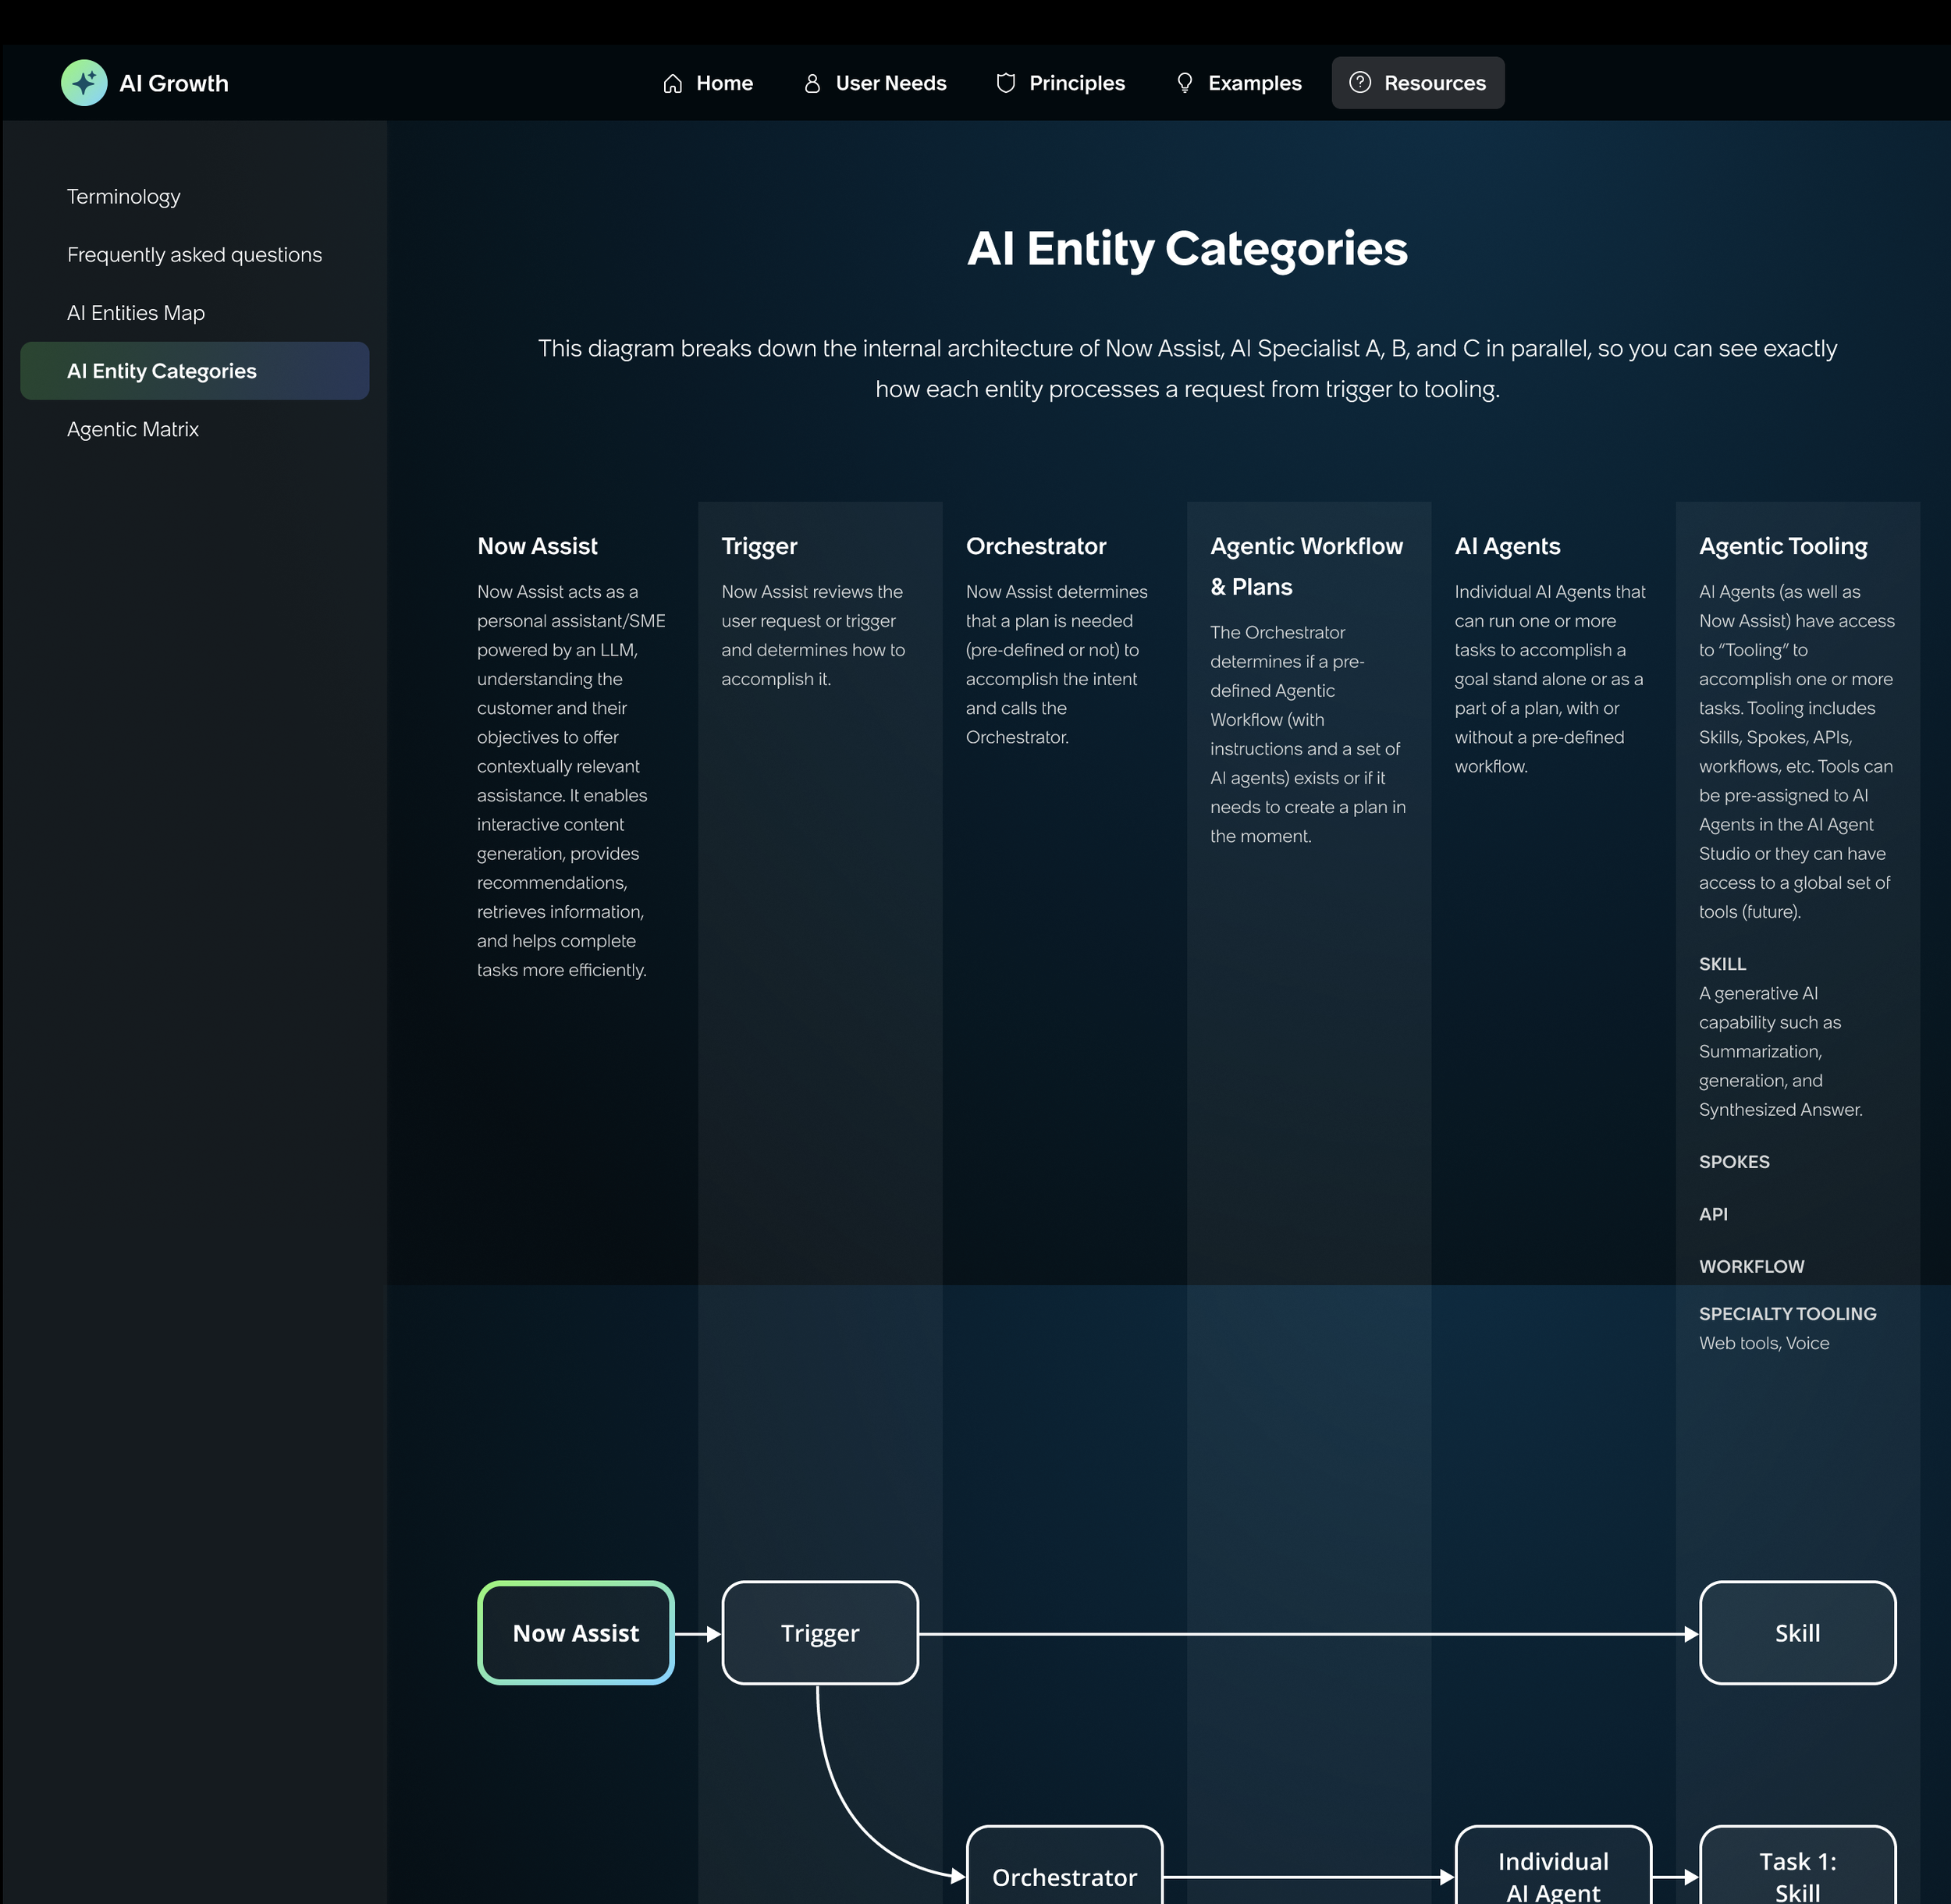This screenshot has width=1951, height=1904.
Task: Click the Trigger node in the diagram
Action: tap(819, 1633)
